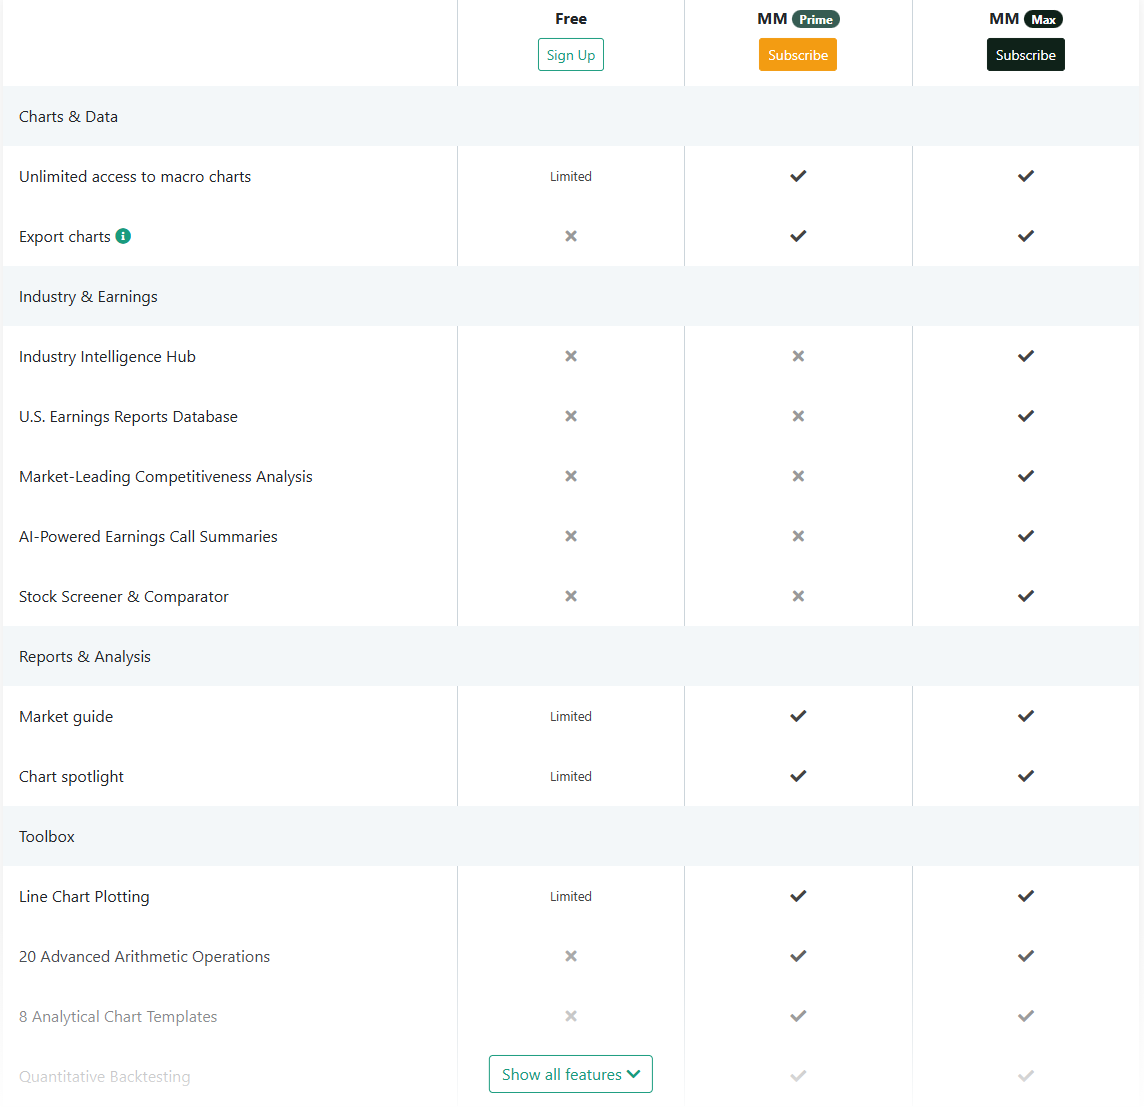Click the Max badge in the plan header
Viewport: 1144px width, 1107px height.
click(1043, 19)
